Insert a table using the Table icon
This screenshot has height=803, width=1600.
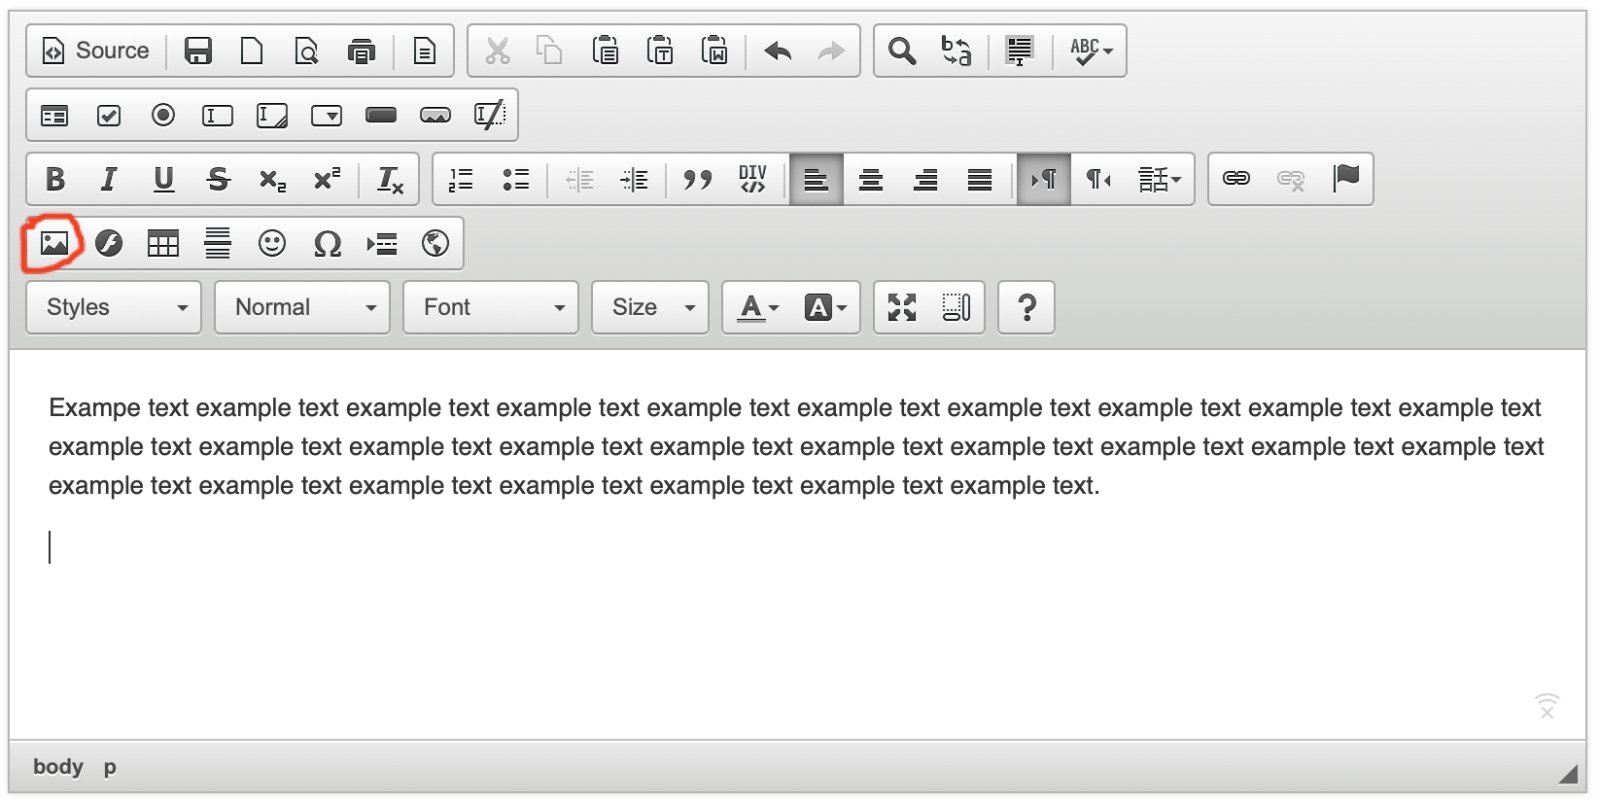163,243
